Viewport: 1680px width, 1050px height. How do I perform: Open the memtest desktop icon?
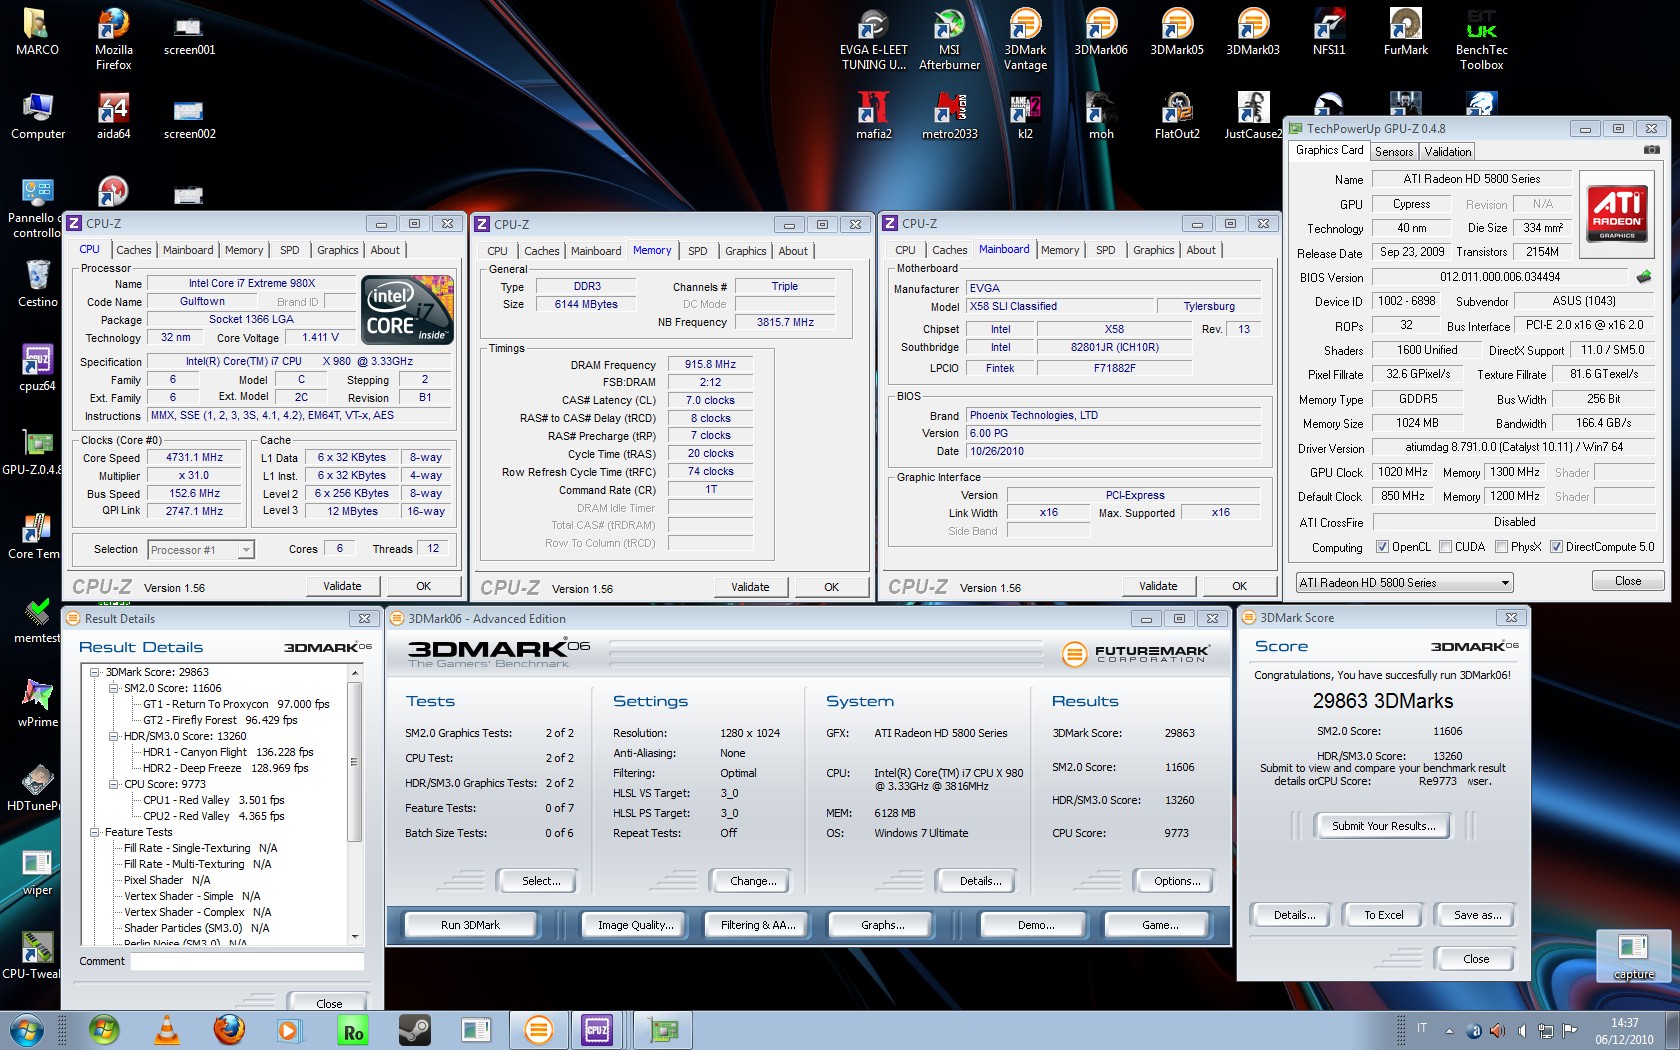pyautogui.click(x=37, y=620)
